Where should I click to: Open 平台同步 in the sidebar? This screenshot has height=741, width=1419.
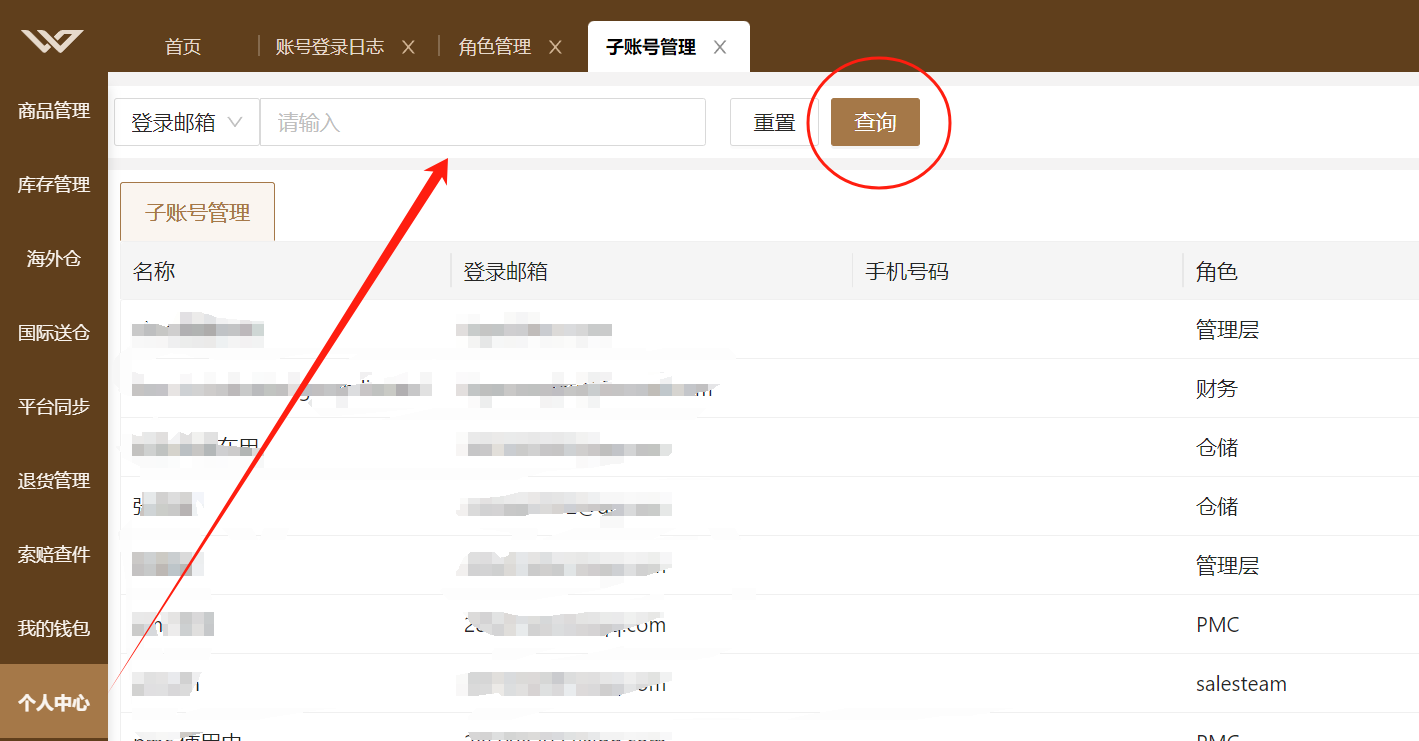[x=54, y=407]
